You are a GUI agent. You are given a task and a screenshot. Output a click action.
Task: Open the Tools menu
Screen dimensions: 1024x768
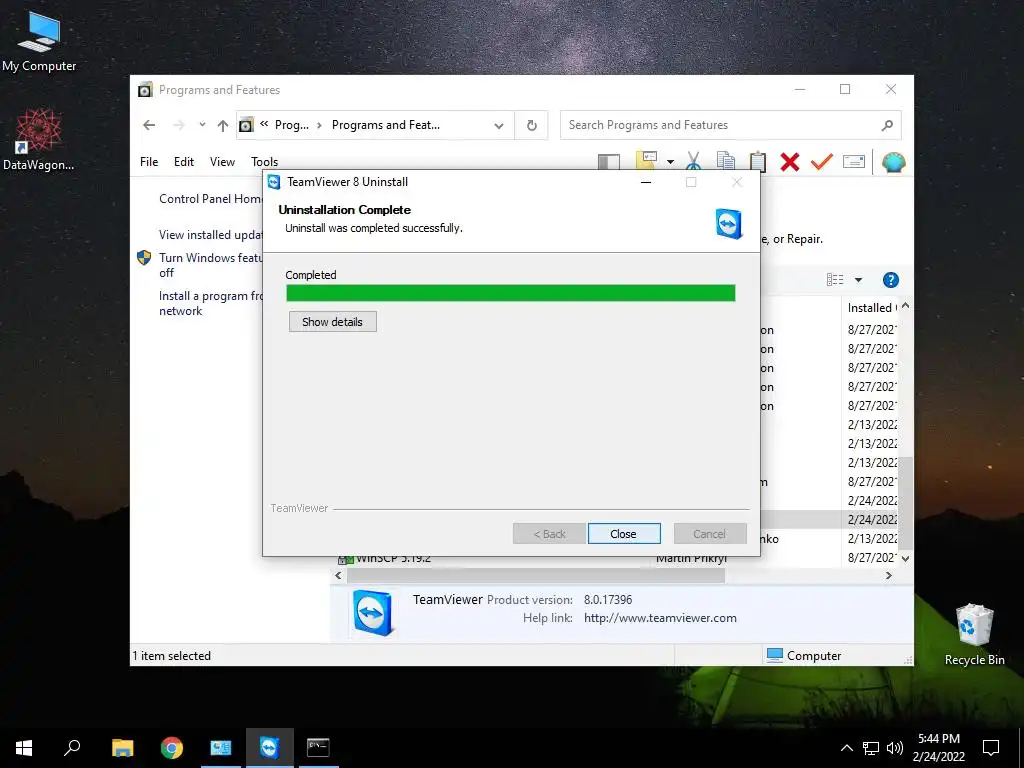[x=264, y=161]
